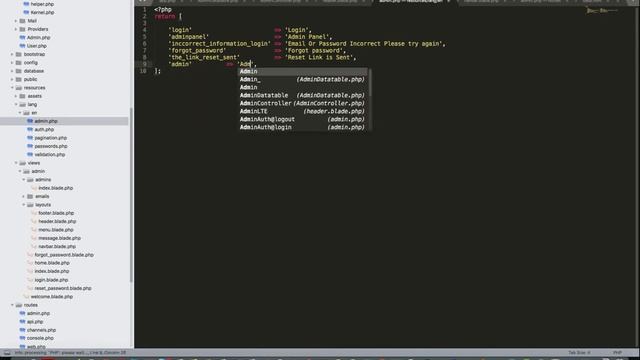Collapse the layouts folder arrow
Viewport: 640px width, 360px height.
(24, 204)
